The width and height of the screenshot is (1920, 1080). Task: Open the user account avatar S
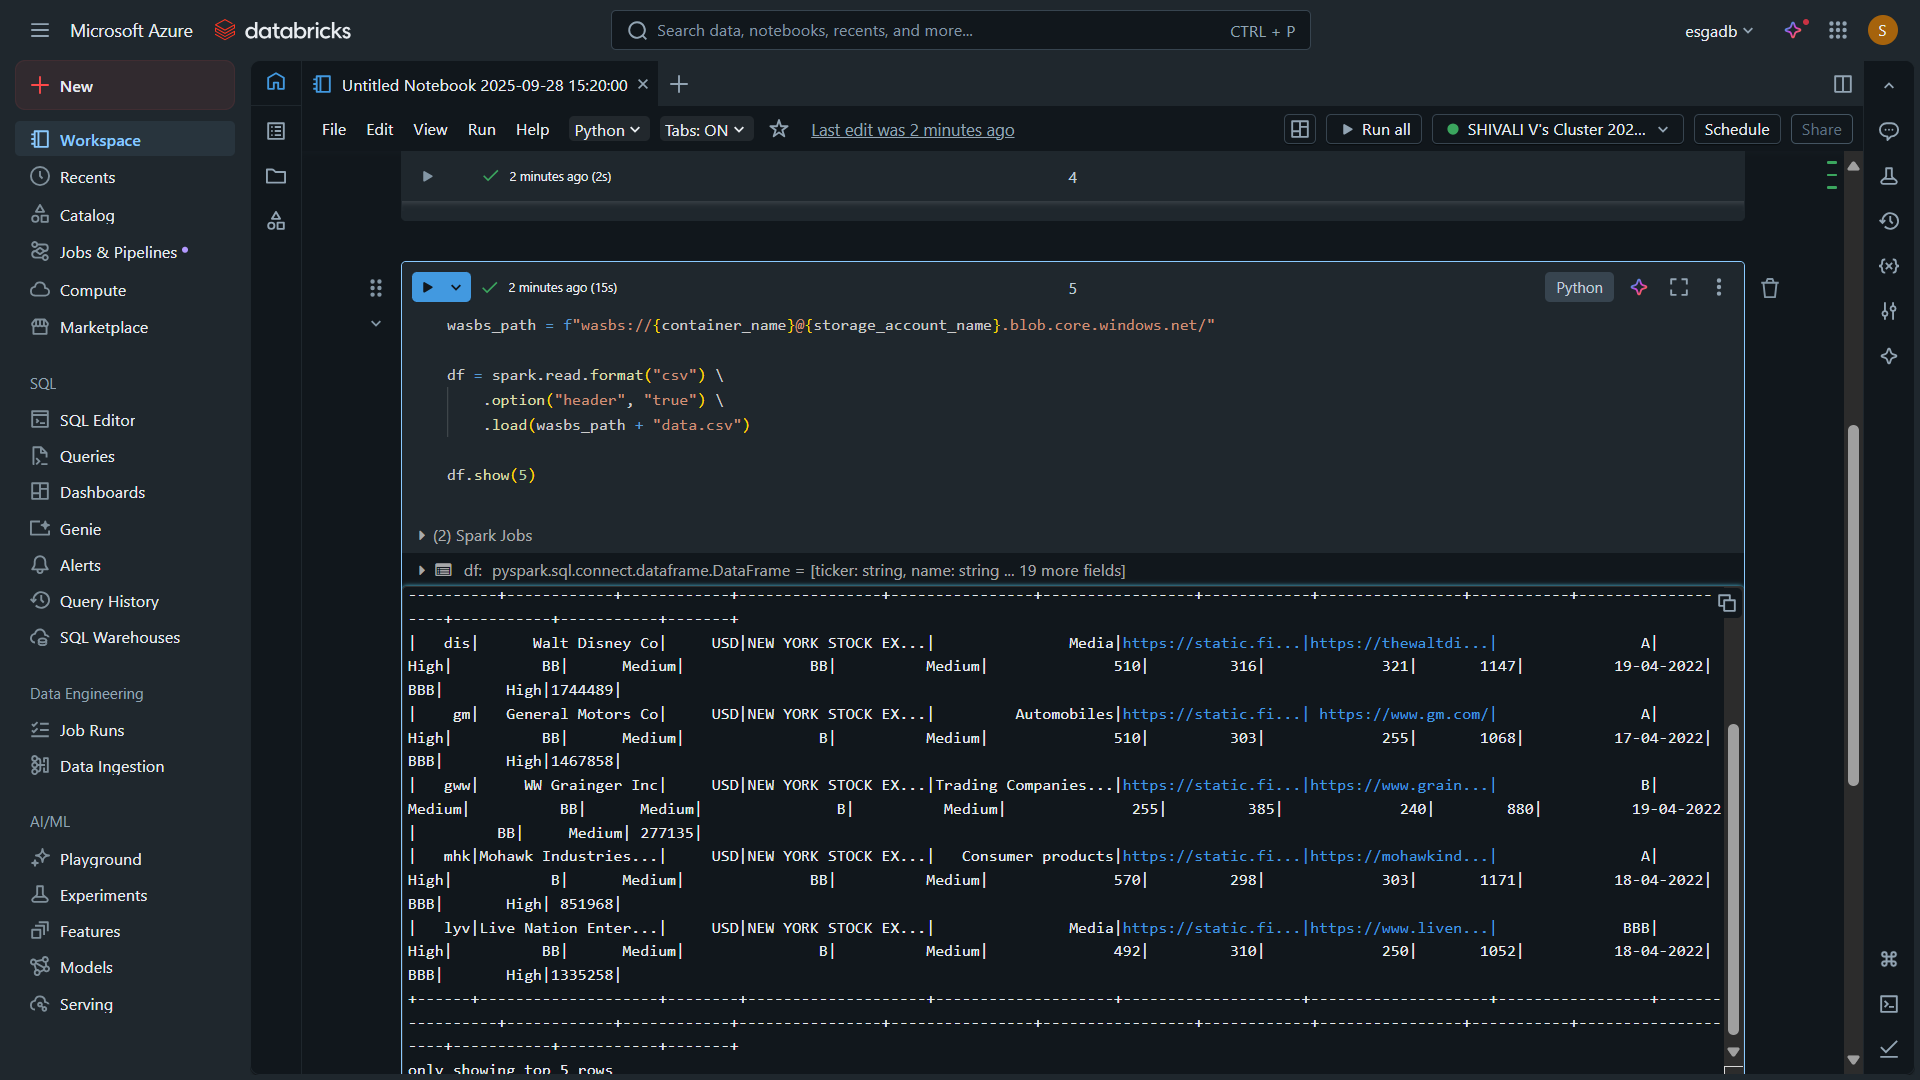click(x=1882, y=31)
